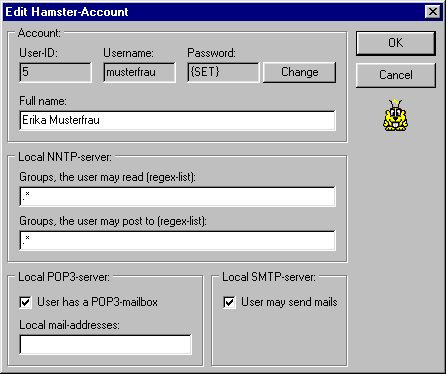The height and width of the screenshot is (374, 446).
Task: Click the empty Local mail-addresses field
Action: pyautogui.click(x=105, y=344)
